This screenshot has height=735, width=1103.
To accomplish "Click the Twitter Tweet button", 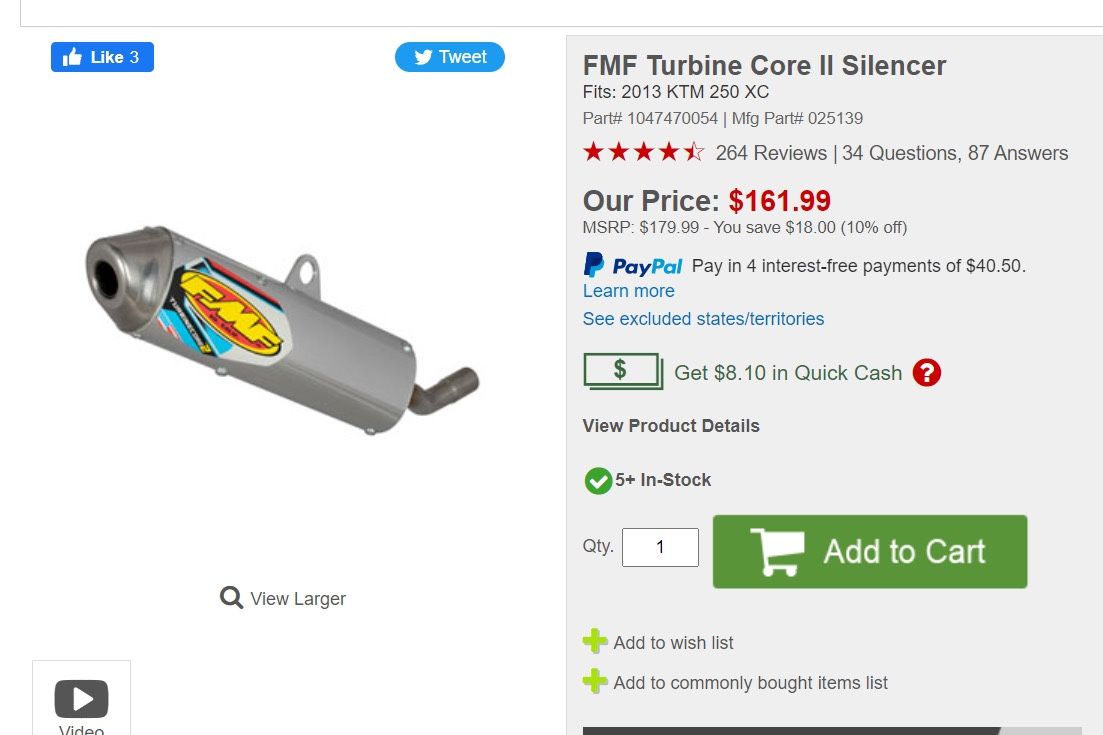I will (x=449, y=57).
